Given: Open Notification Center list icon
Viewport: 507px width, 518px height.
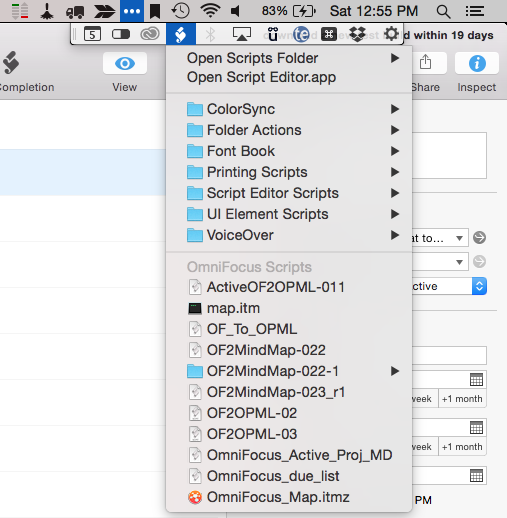Looking at the screenshot, I should [475, 11].
